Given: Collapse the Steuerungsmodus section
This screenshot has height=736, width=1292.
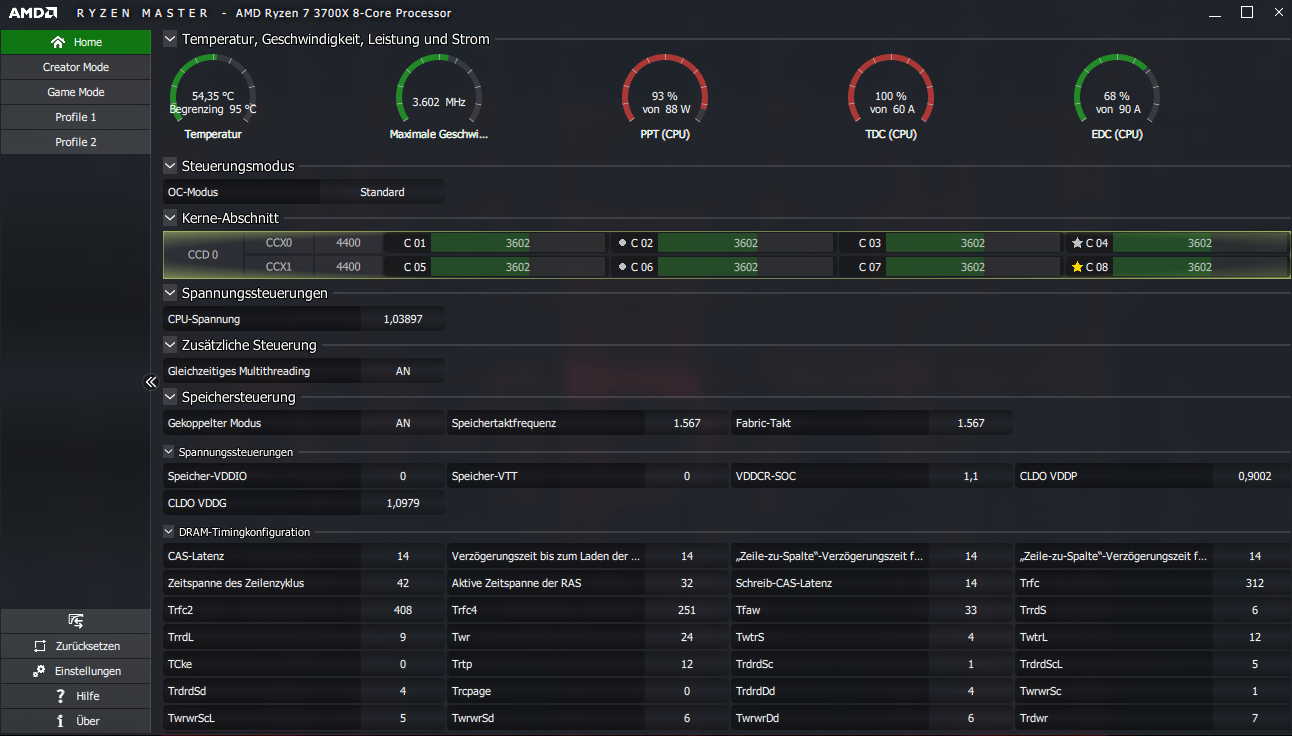Looking at the screenshot, I should coord(170,166).
